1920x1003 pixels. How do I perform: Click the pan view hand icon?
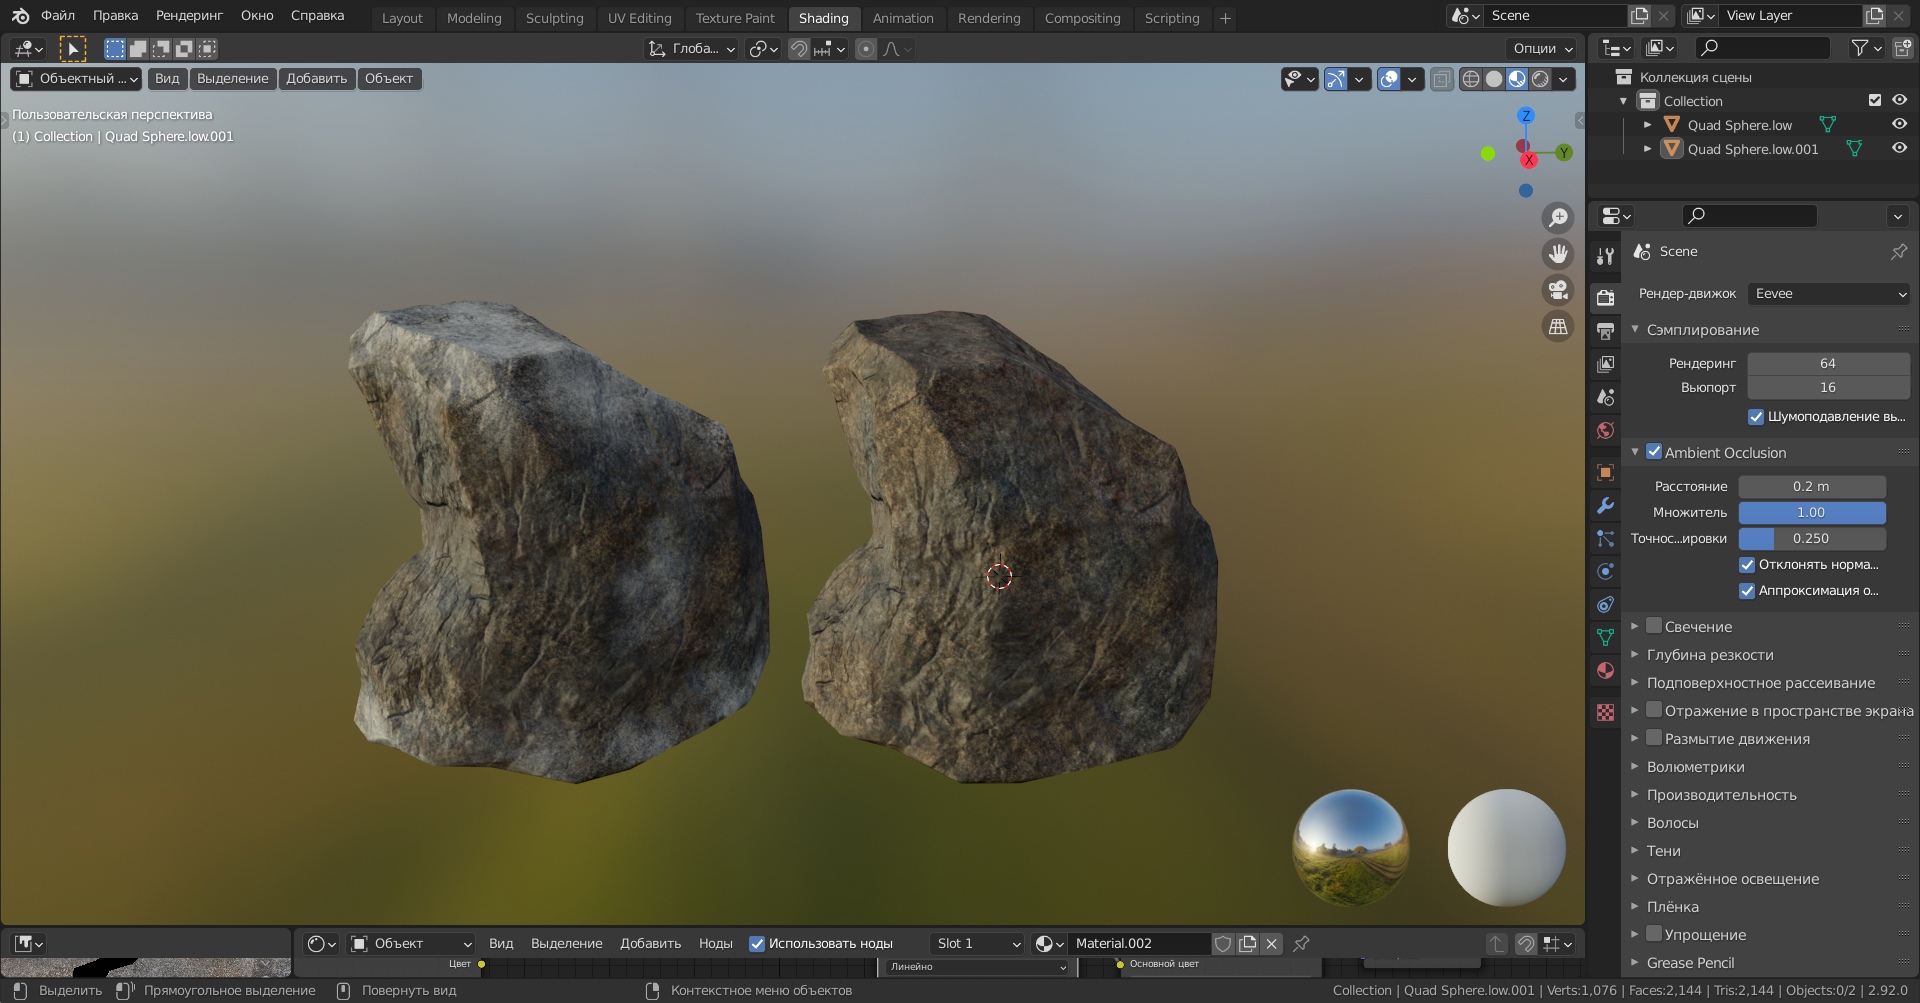pos(1558,254)
